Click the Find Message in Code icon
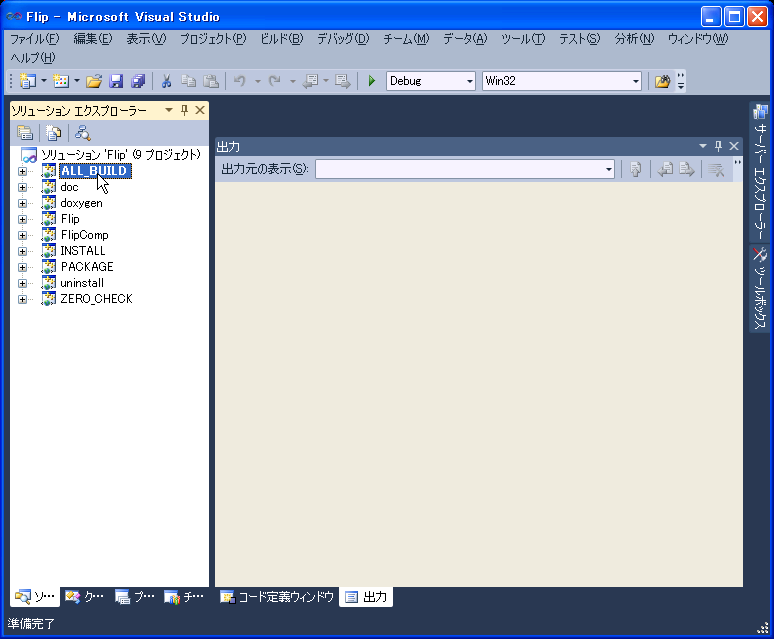Screen dimensions: 774x639 tap(636, 170)
